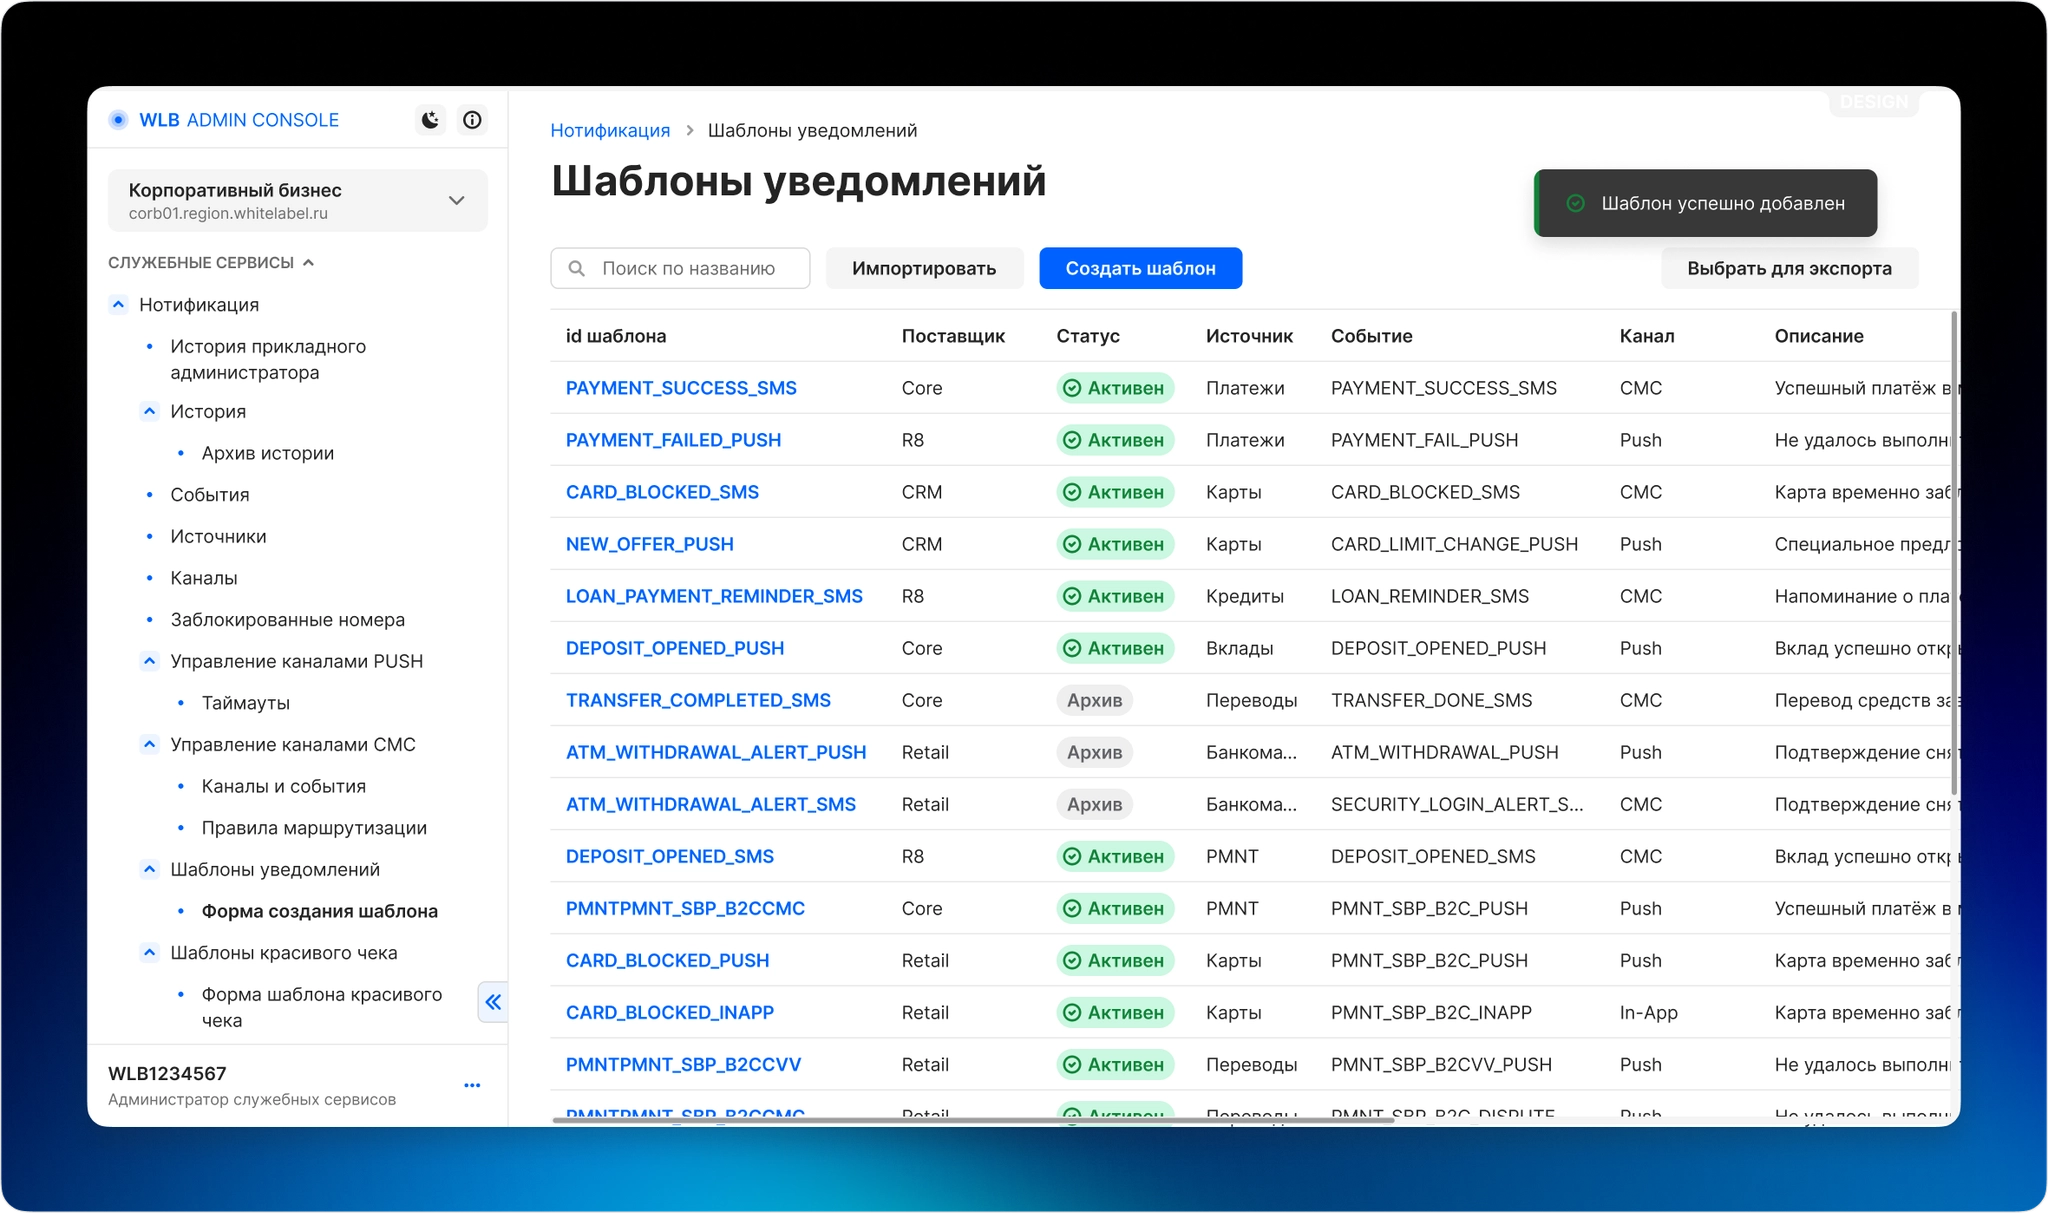Open the info circle icon in header
2048x1213 pixels.
pyautogui.click(x=472, y=120)
